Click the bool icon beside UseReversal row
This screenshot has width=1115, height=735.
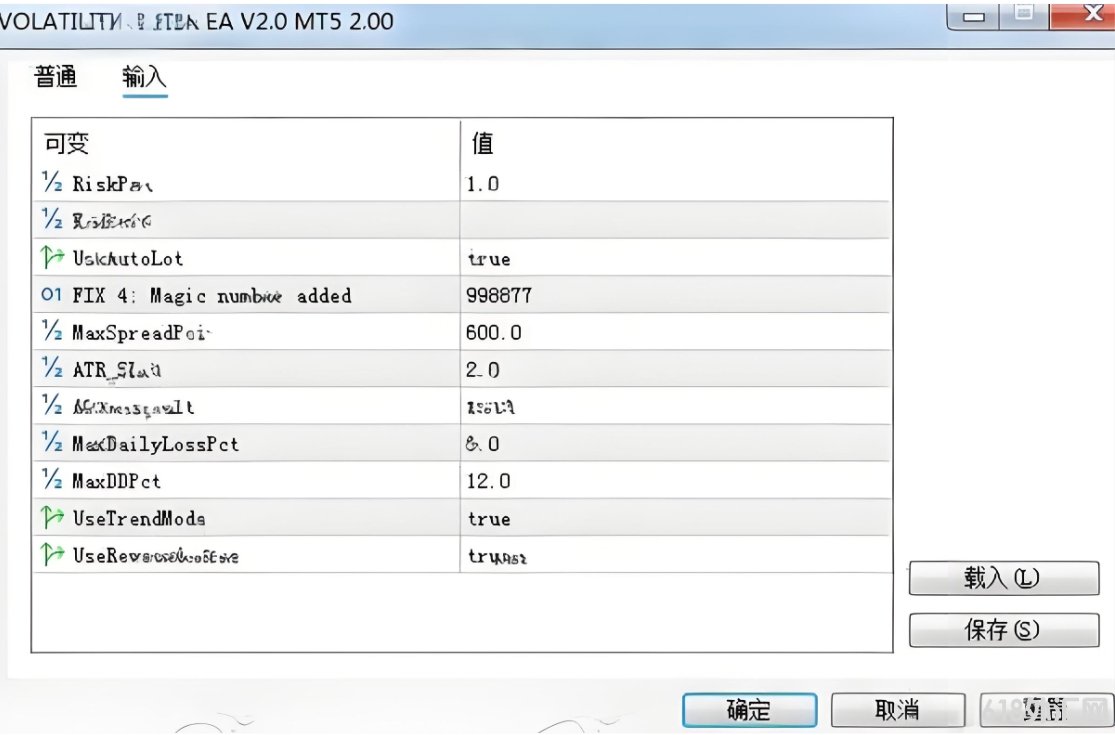[52, 554]
